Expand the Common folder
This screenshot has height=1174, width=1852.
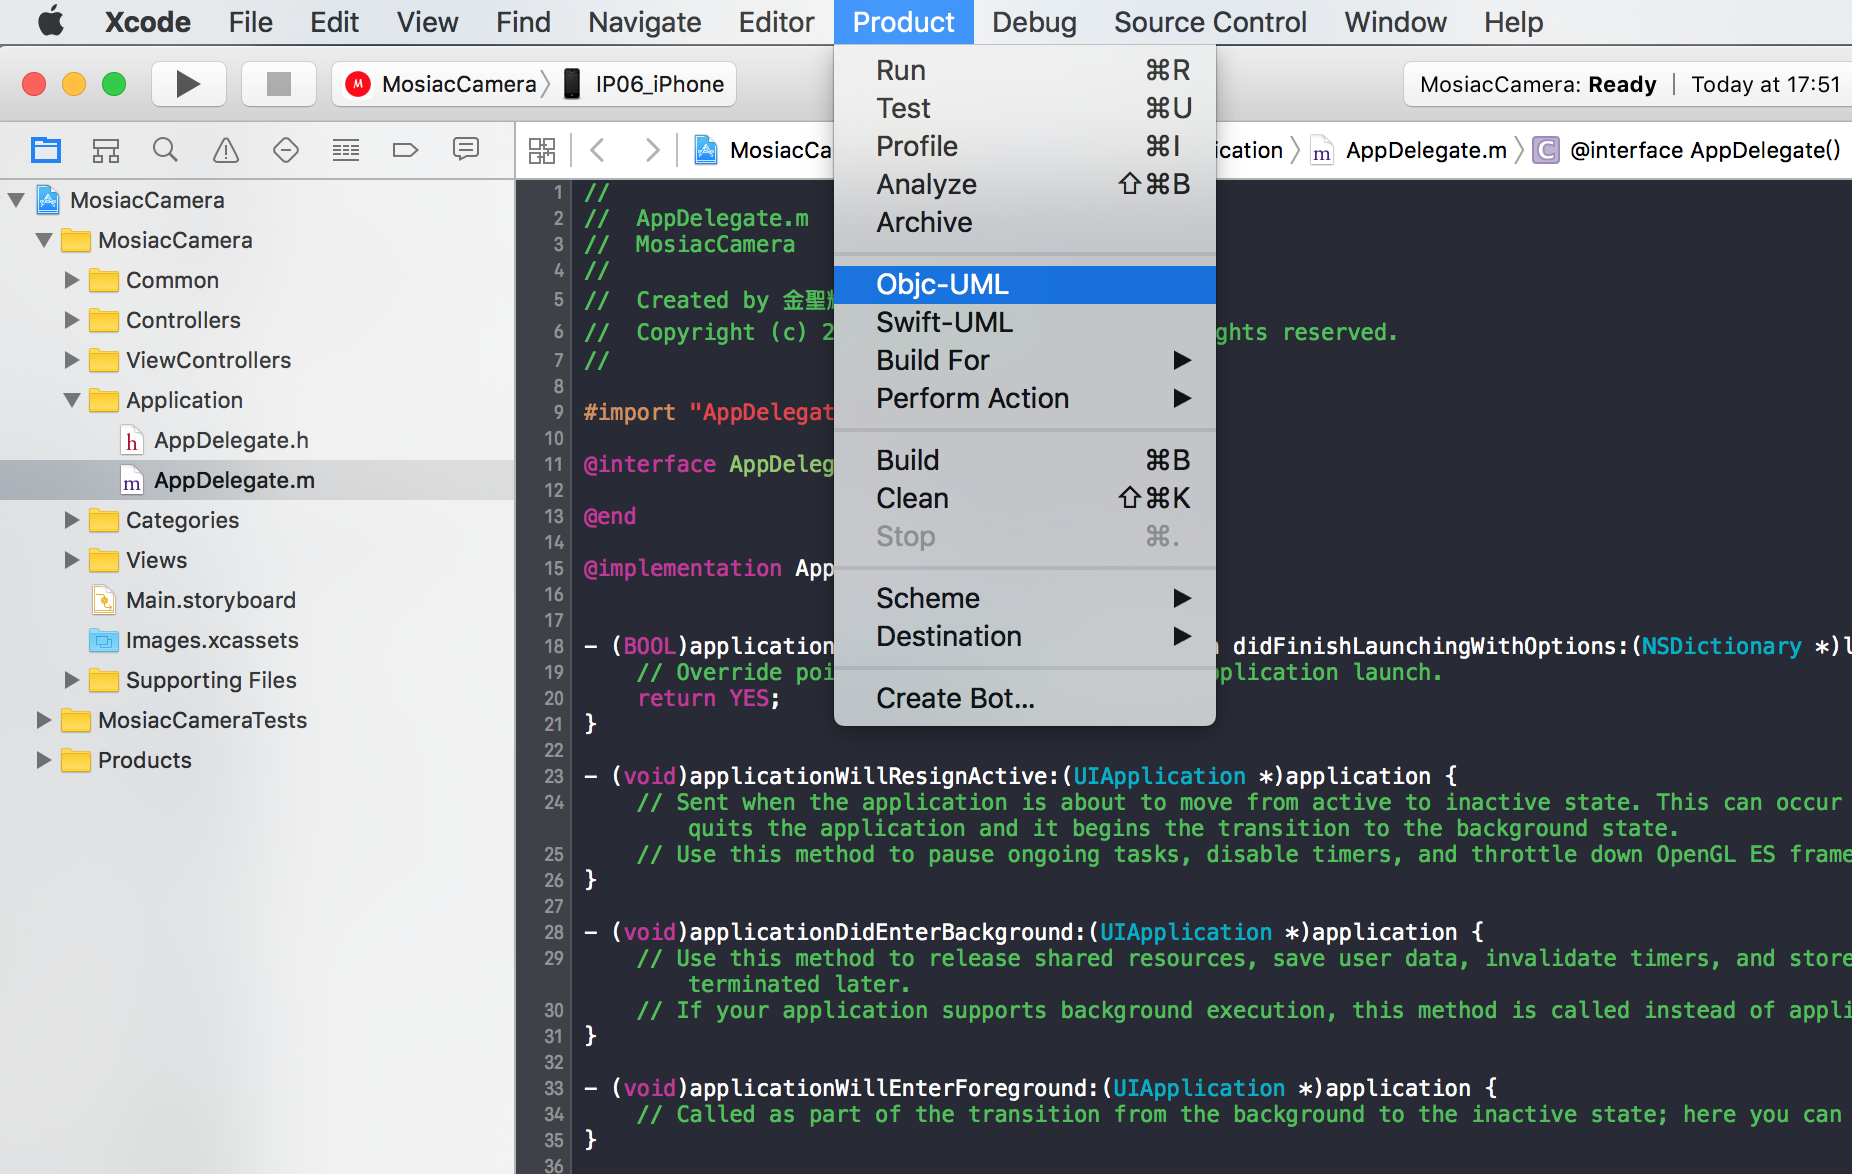[x=72, y=280]
